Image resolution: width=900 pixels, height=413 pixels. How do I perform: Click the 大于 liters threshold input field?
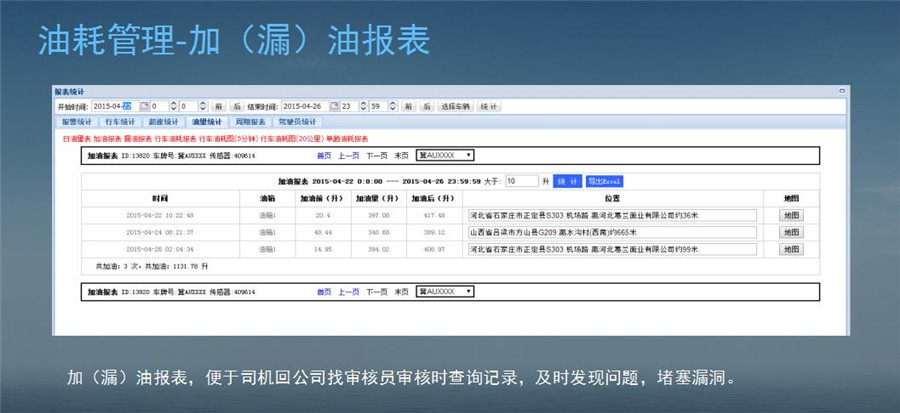(521, 181)
